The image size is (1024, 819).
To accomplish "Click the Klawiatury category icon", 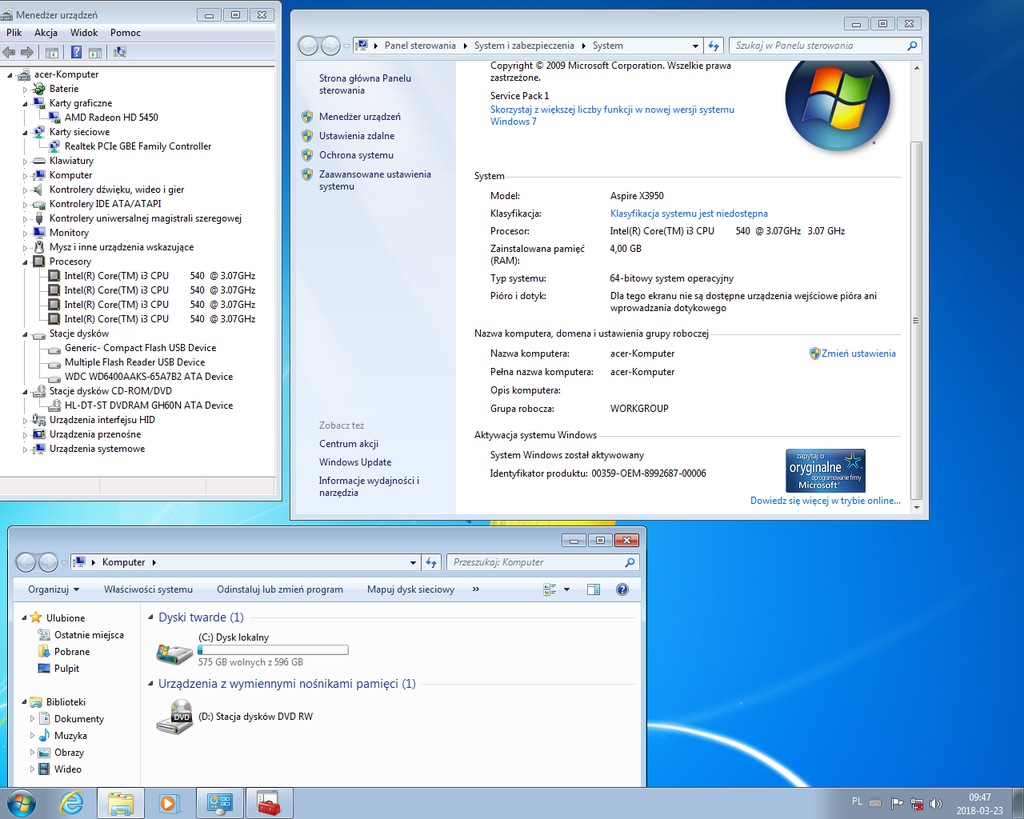I will [x=39, y=161].
